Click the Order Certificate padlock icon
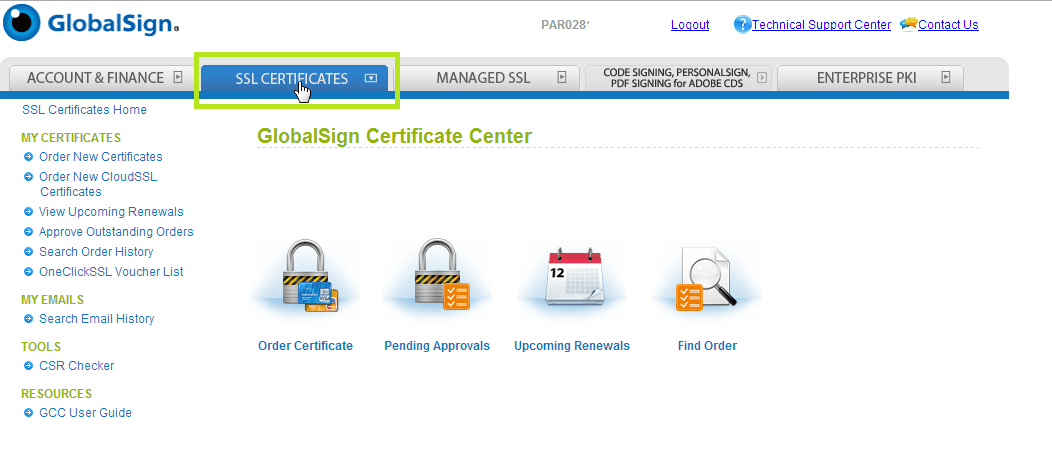Screen dimensions: 1052x455 [x=305, y=279]
